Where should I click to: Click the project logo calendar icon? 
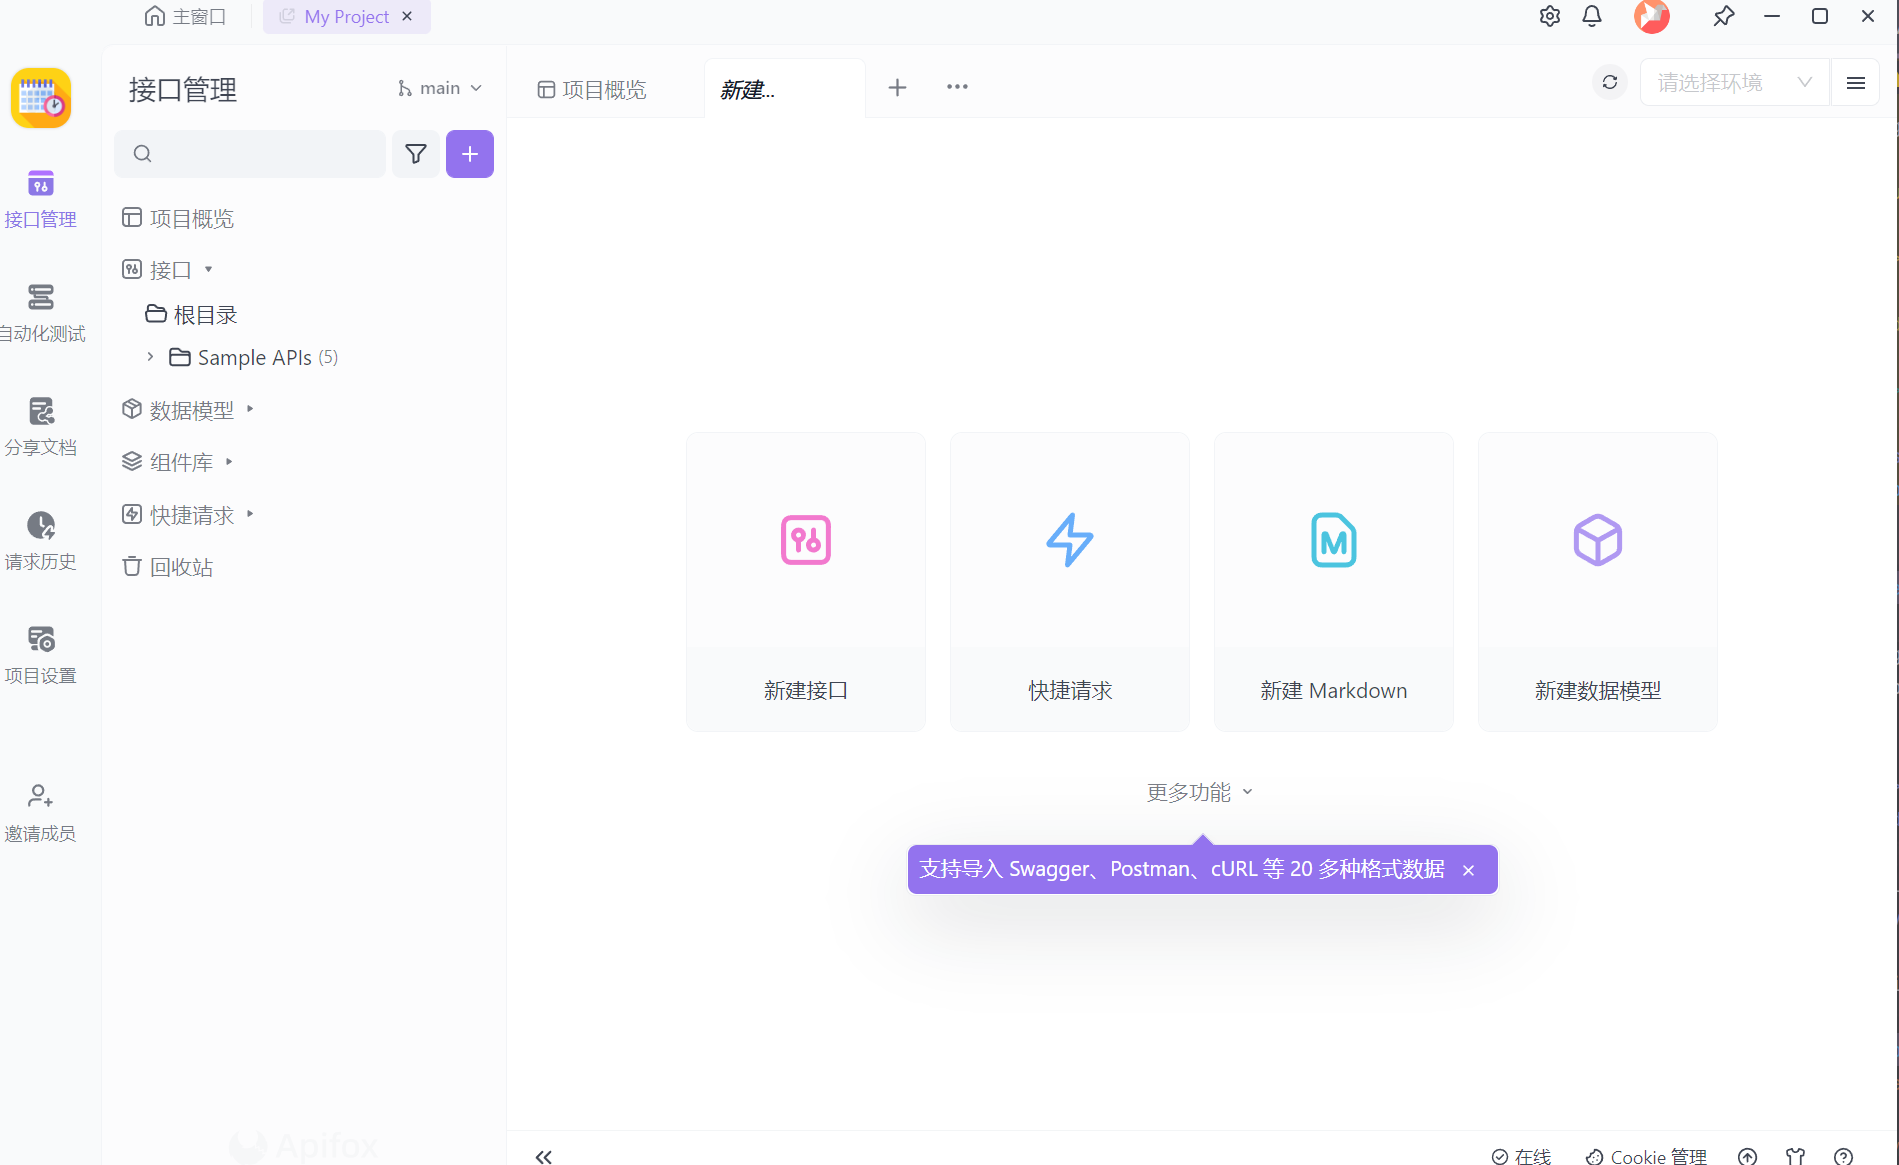coord(41,98)
